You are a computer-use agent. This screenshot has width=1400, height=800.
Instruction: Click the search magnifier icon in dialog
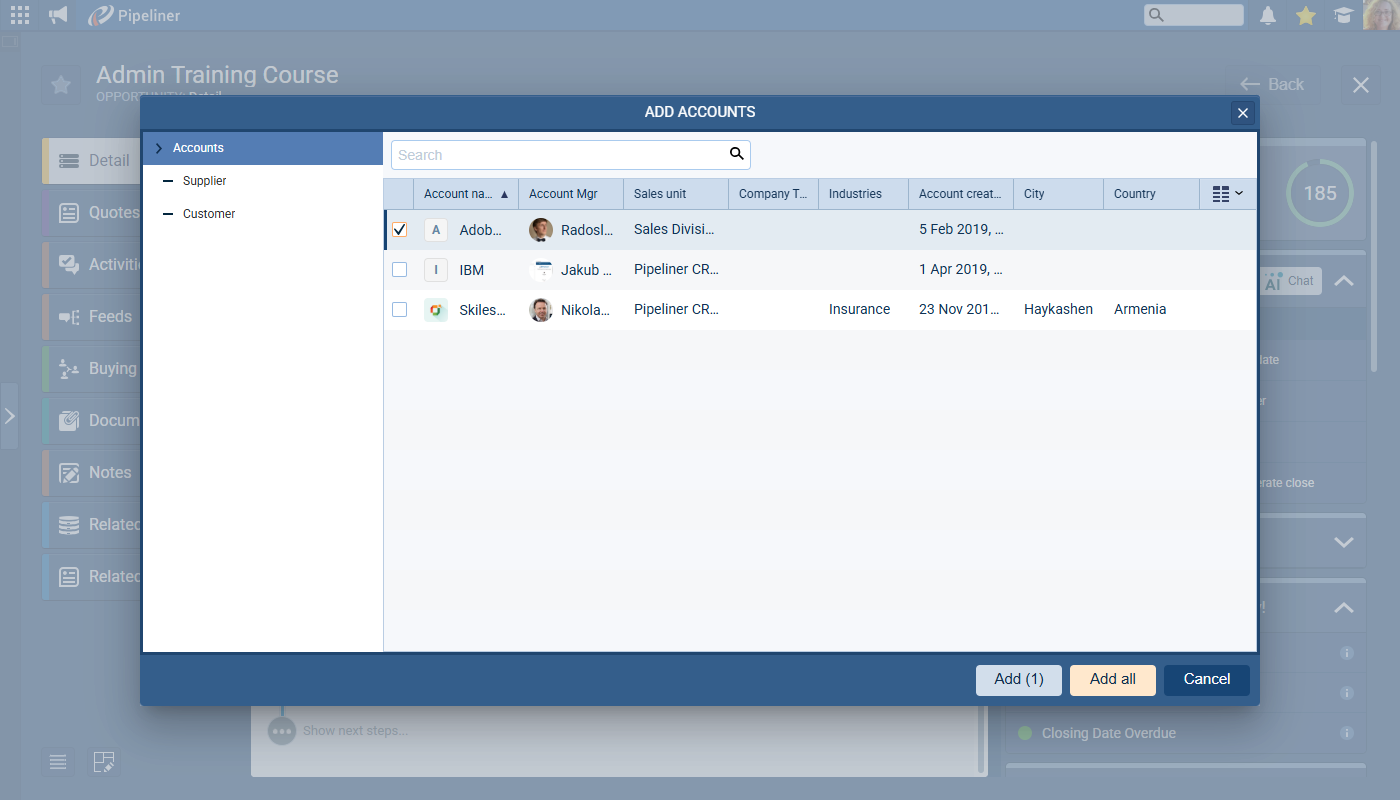point(736,154)
